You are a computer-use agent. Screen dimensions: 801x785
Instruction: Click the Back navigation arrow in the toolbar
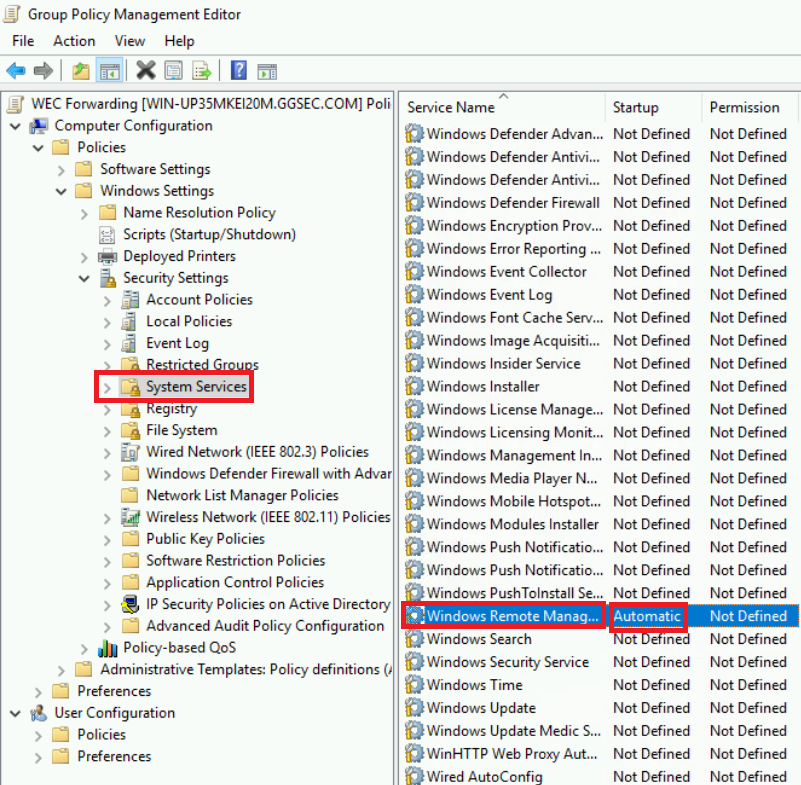(x=16, y=70)
